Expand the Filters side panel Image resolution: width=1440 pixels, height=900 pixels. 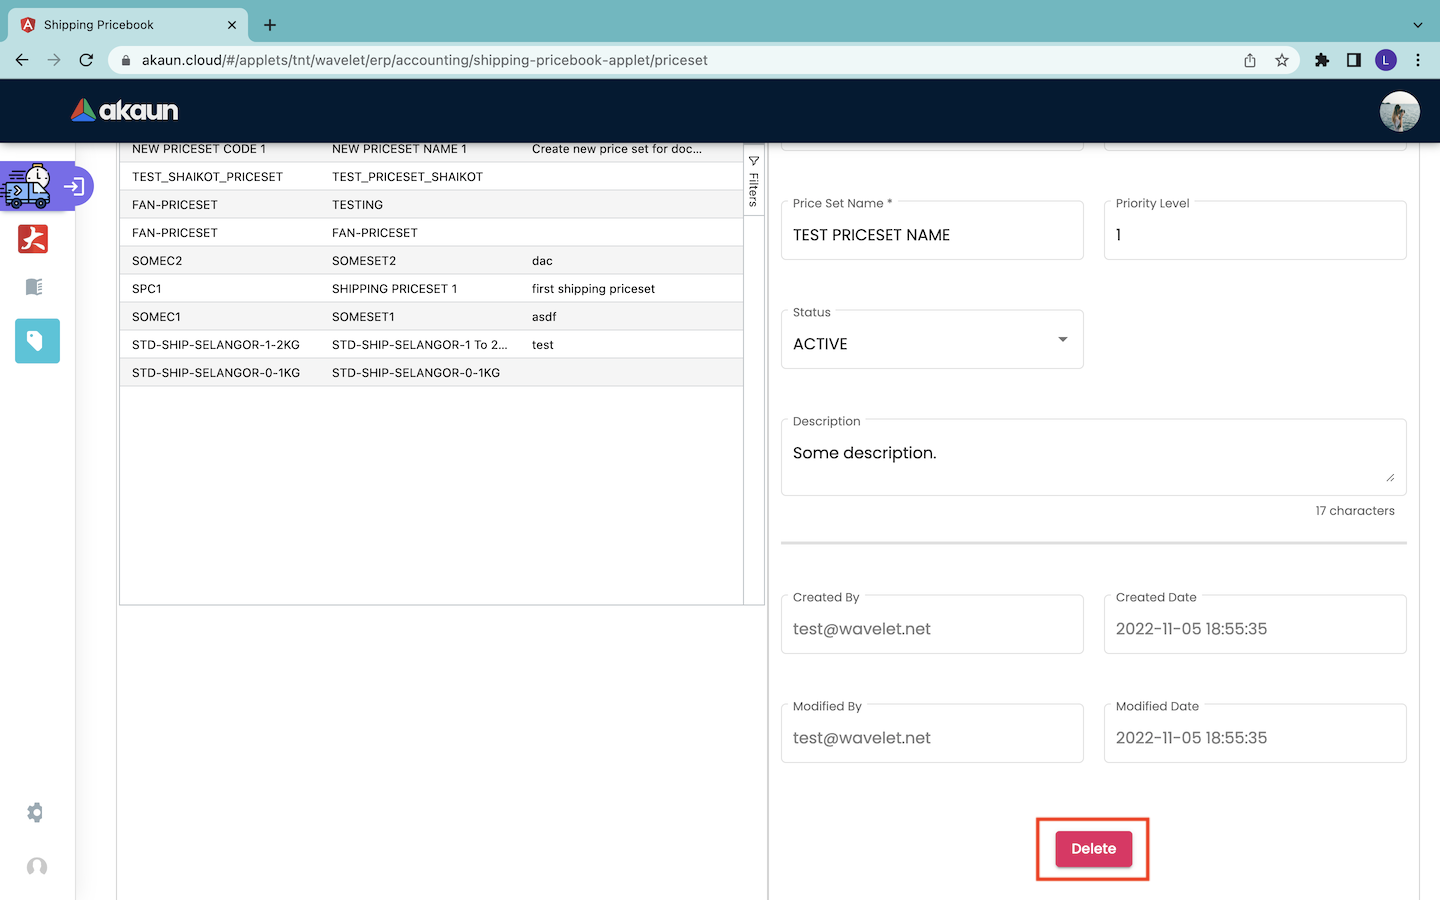(x=754, y=180)
